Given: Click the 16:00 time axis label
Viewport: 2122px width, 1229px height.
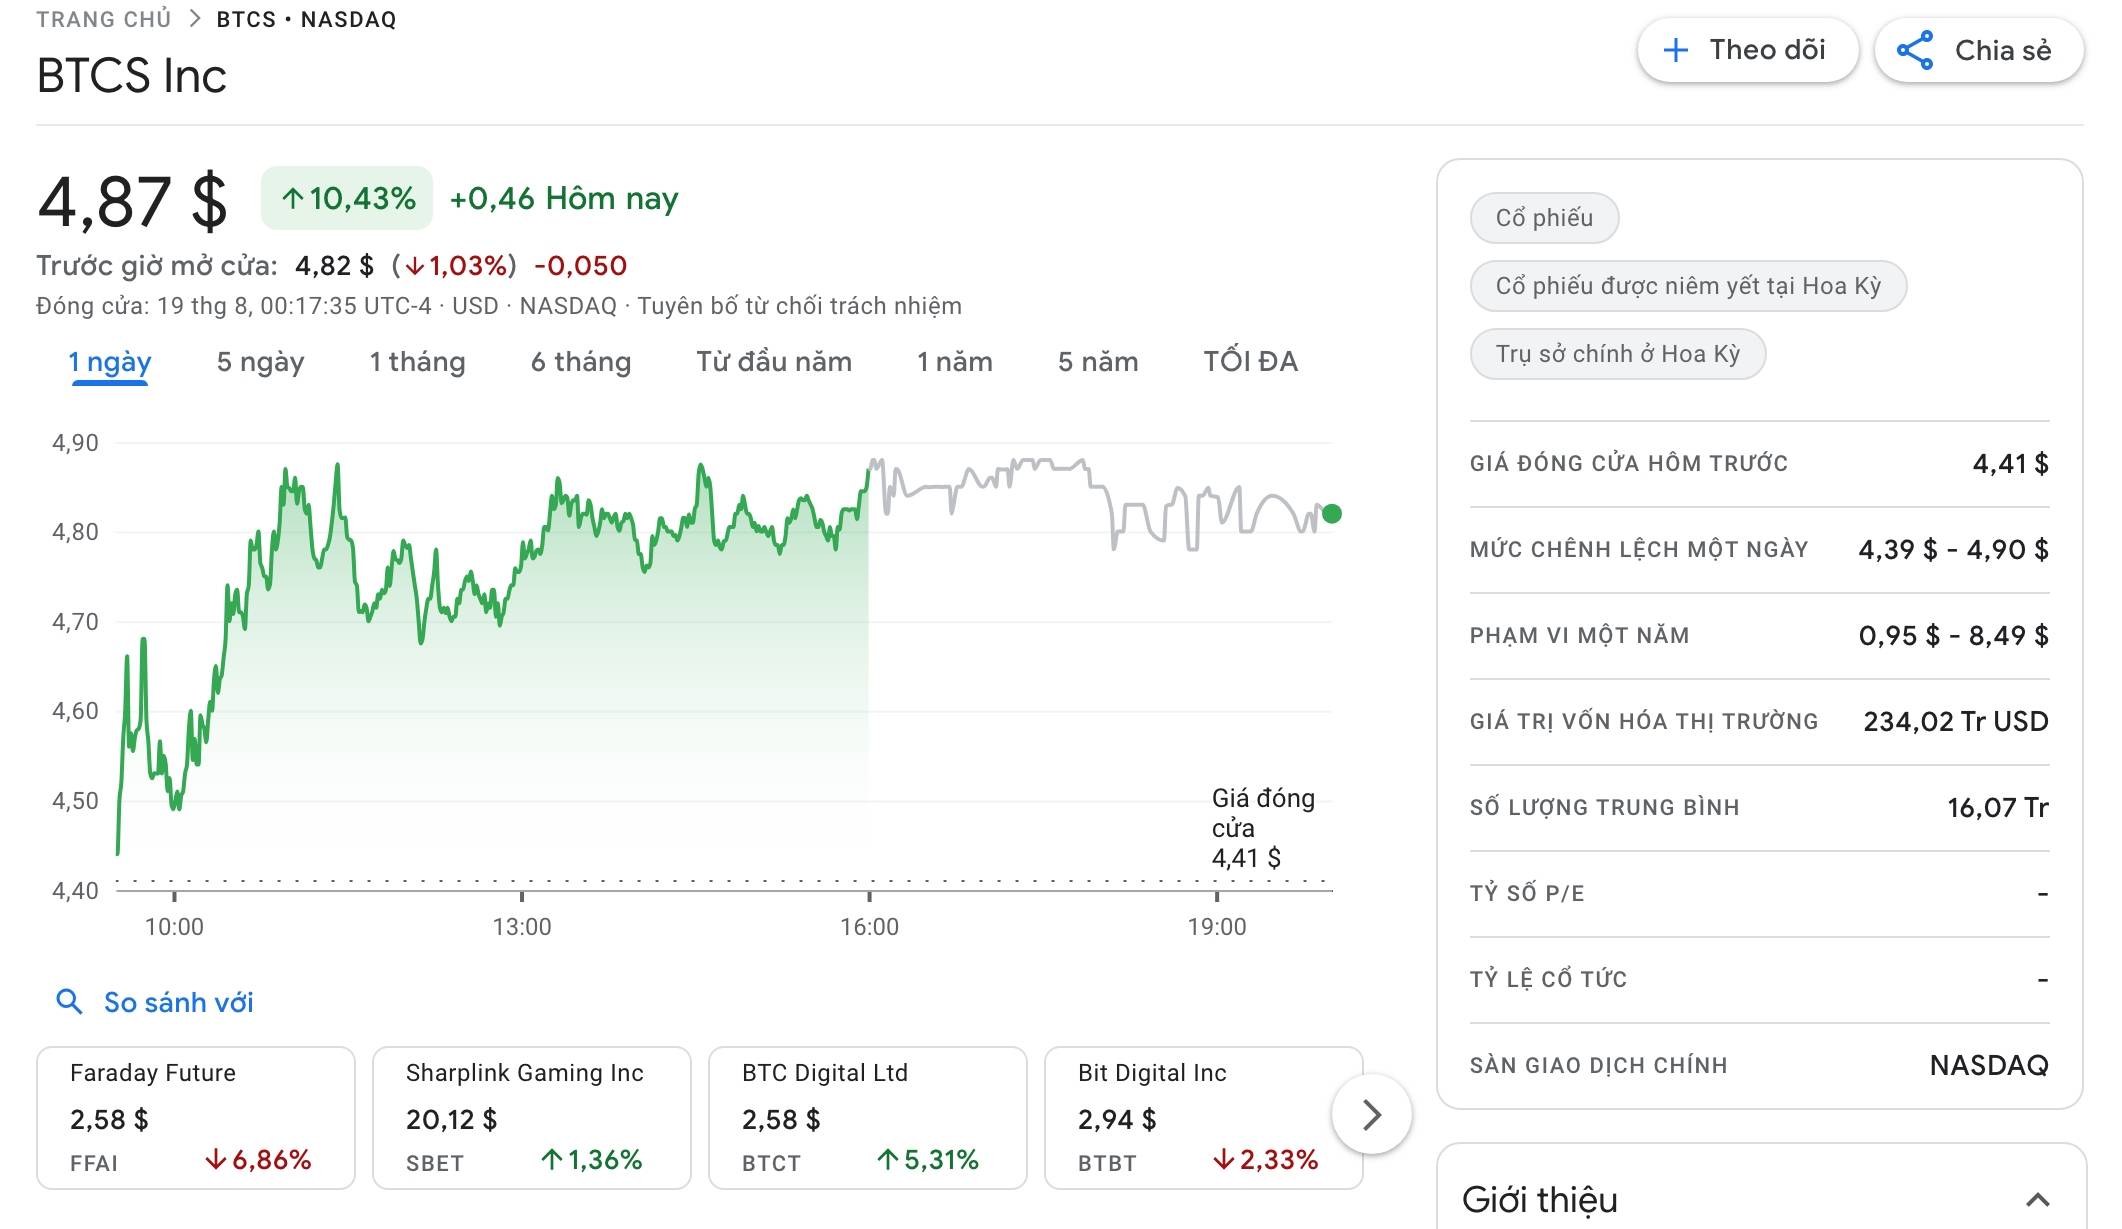Looking at the screenshot, I should click(x=869, y=927).
